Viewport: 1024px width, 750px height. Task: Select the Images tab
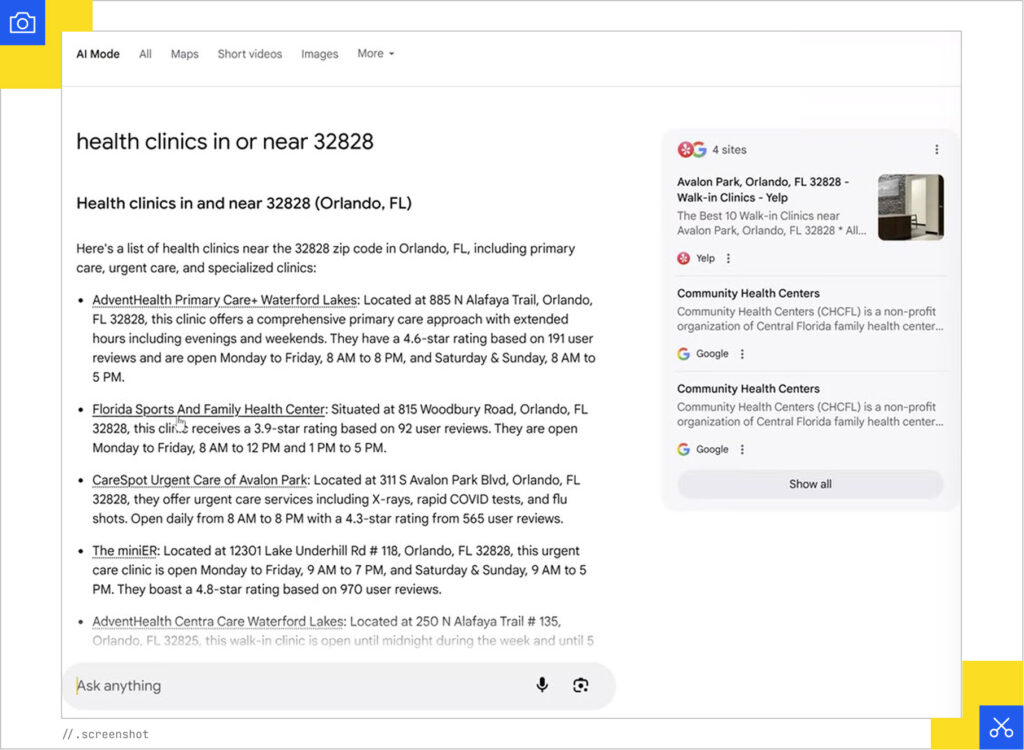(x=319, y=54)
